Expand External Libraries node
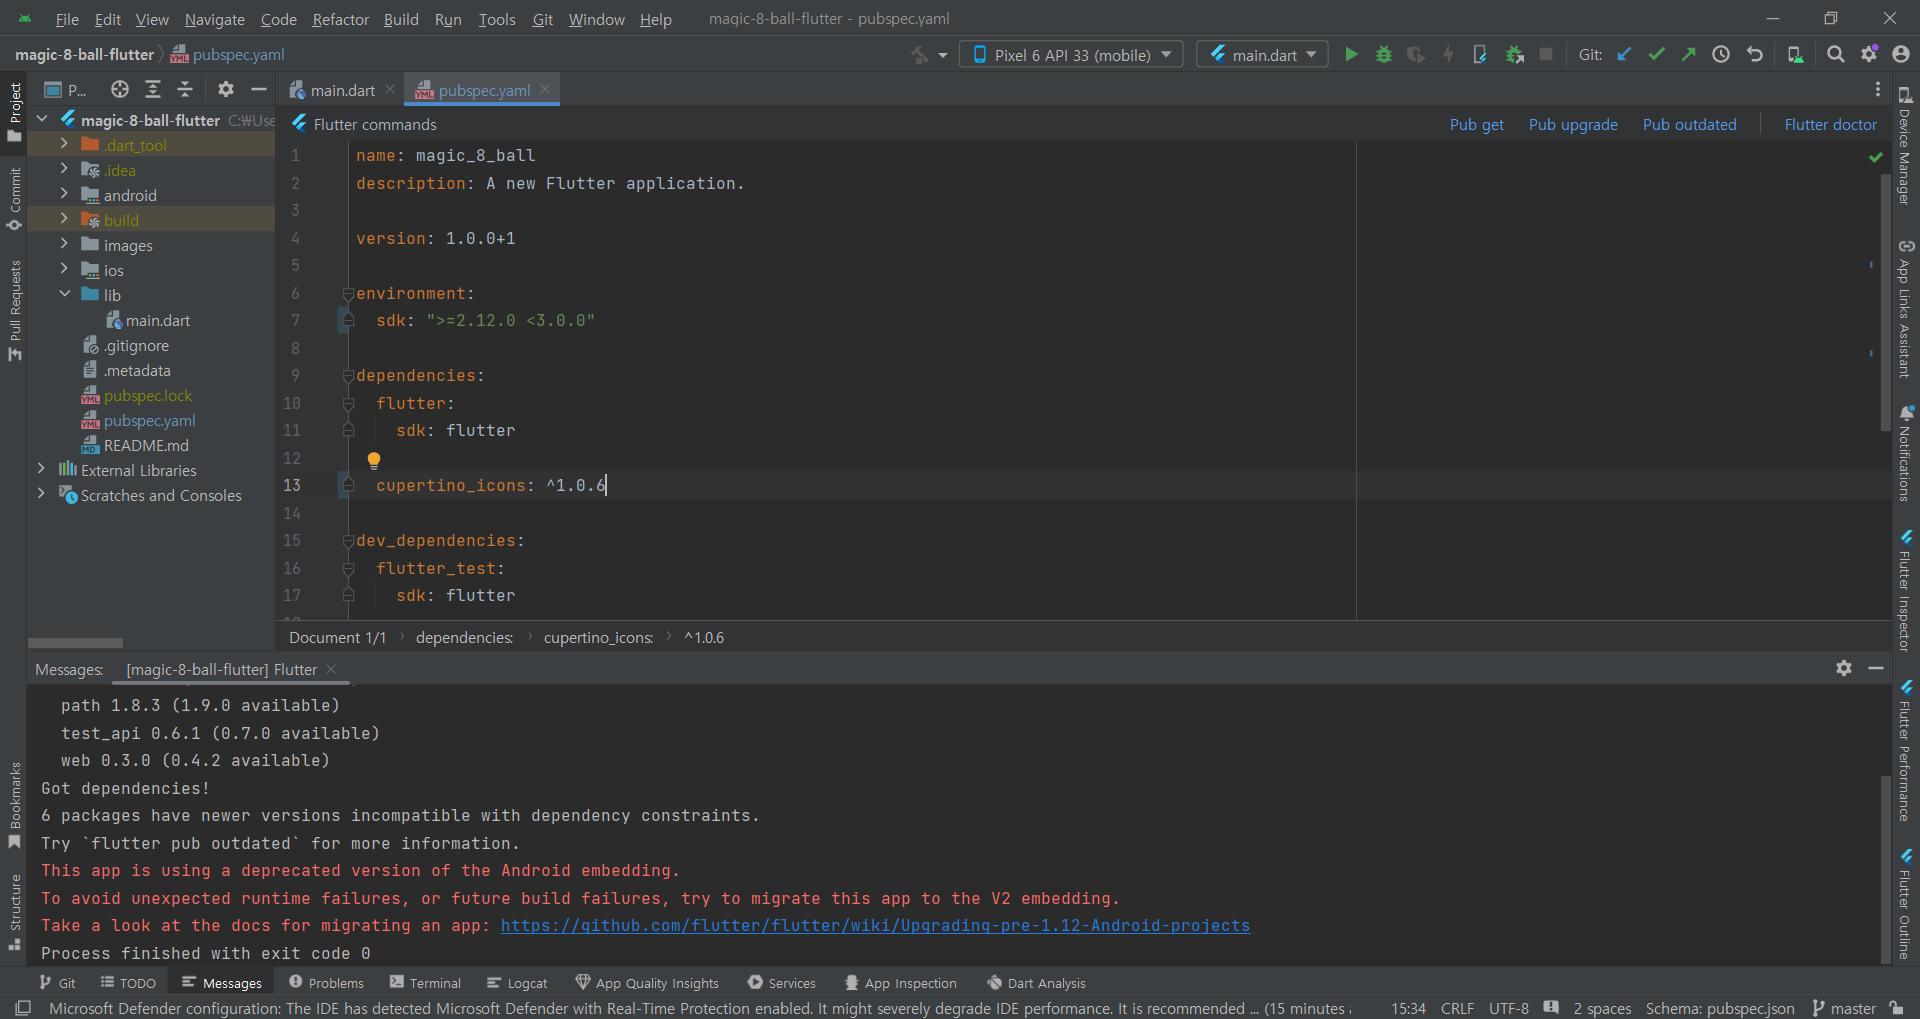The width and height of the screenshot is (1920, 1019). coord(41,469)
